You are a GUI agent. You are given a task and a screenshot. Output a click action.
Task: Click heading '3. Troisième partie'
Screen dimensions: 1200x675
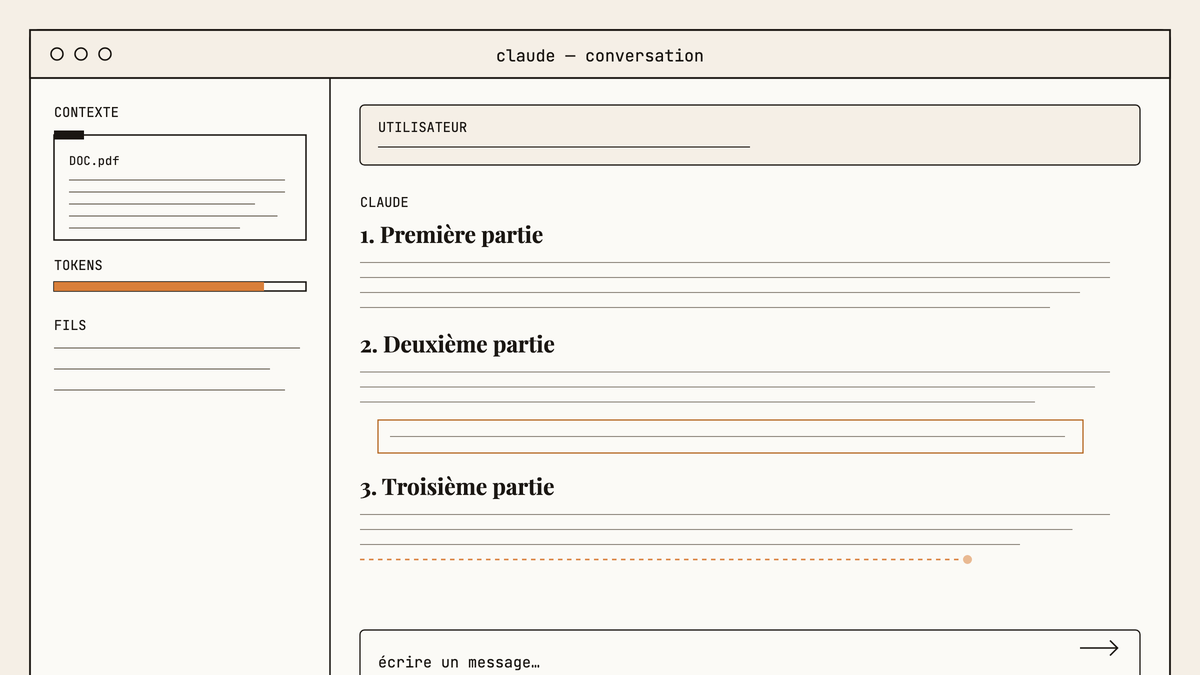pos(457,487)
